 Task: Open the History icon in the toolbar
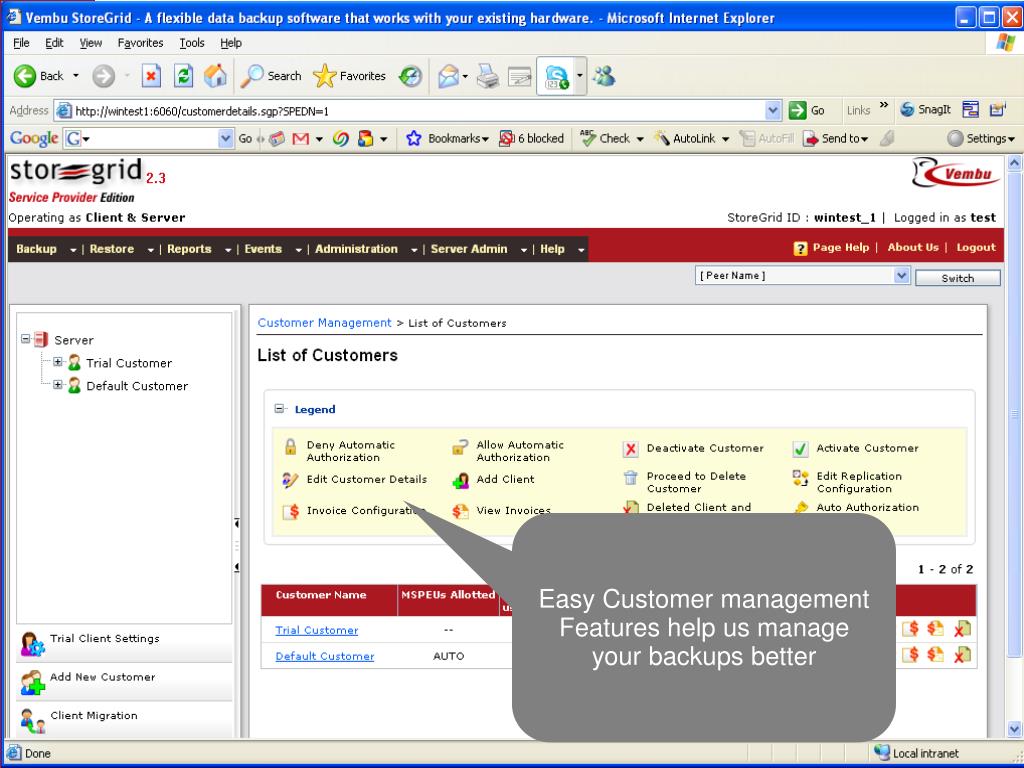410,76
